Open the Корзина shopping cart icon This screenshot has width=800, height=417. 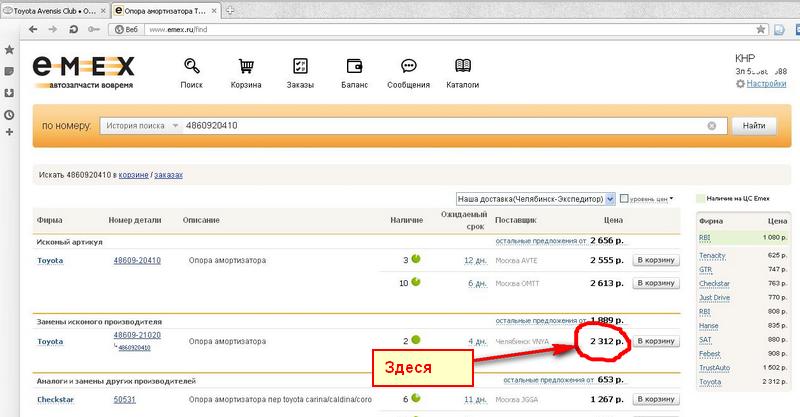(245, 68)
